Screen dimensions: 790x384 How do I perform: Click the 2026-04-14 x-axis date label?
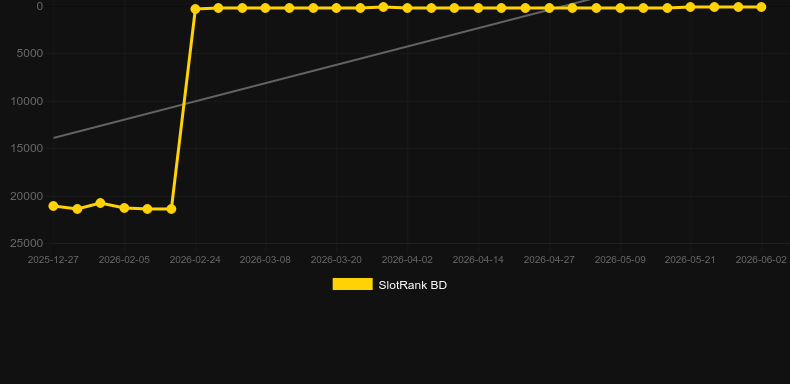(x=478, y=260)
